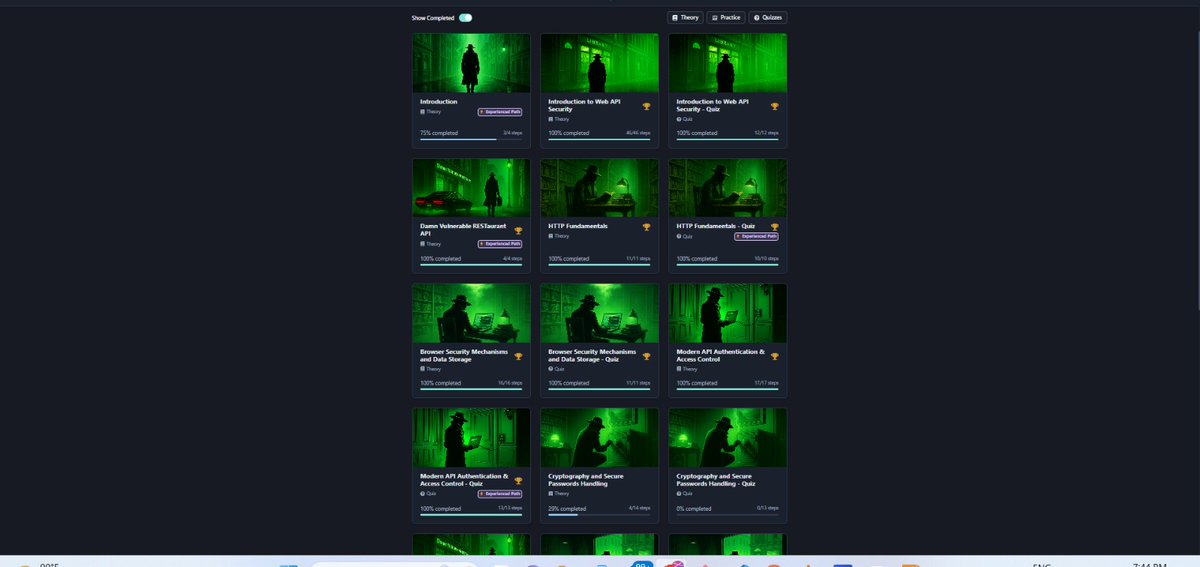Click the '75% completed' text
1200x567 pixels.
[x=439, y=133]
